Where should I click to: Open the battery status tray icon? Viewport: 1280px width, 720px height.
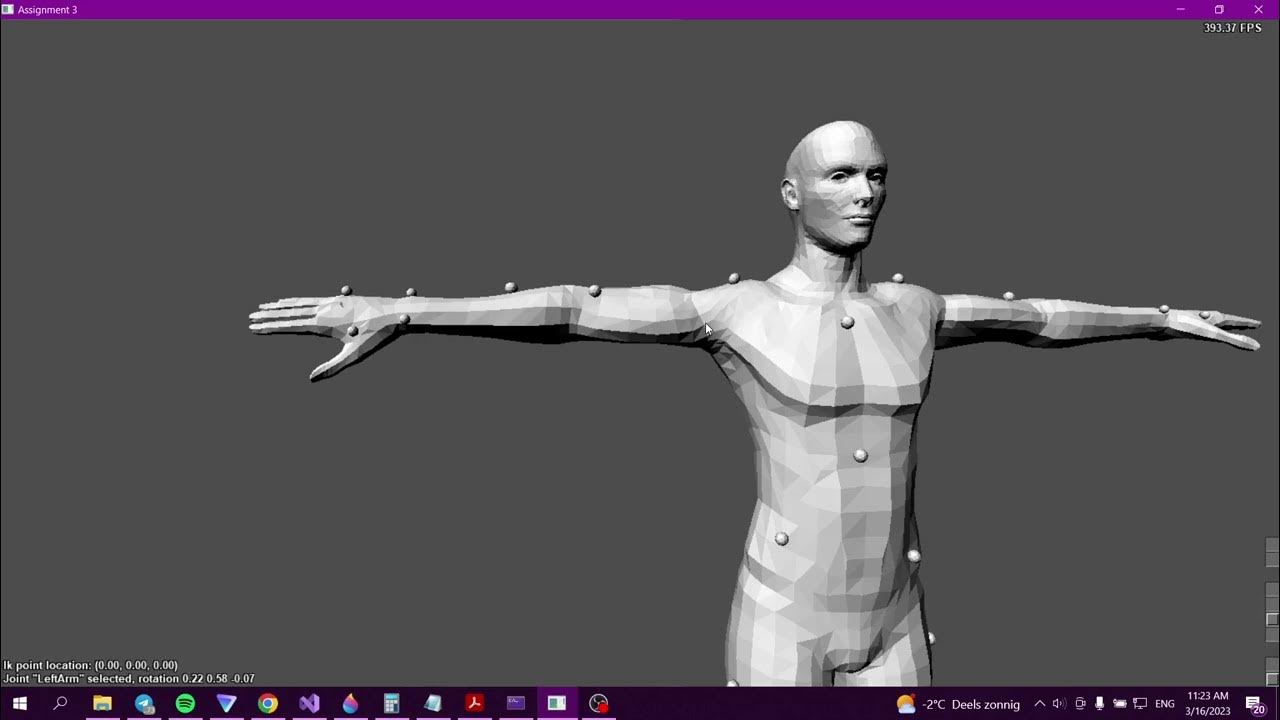click(x=1120, y=704)
